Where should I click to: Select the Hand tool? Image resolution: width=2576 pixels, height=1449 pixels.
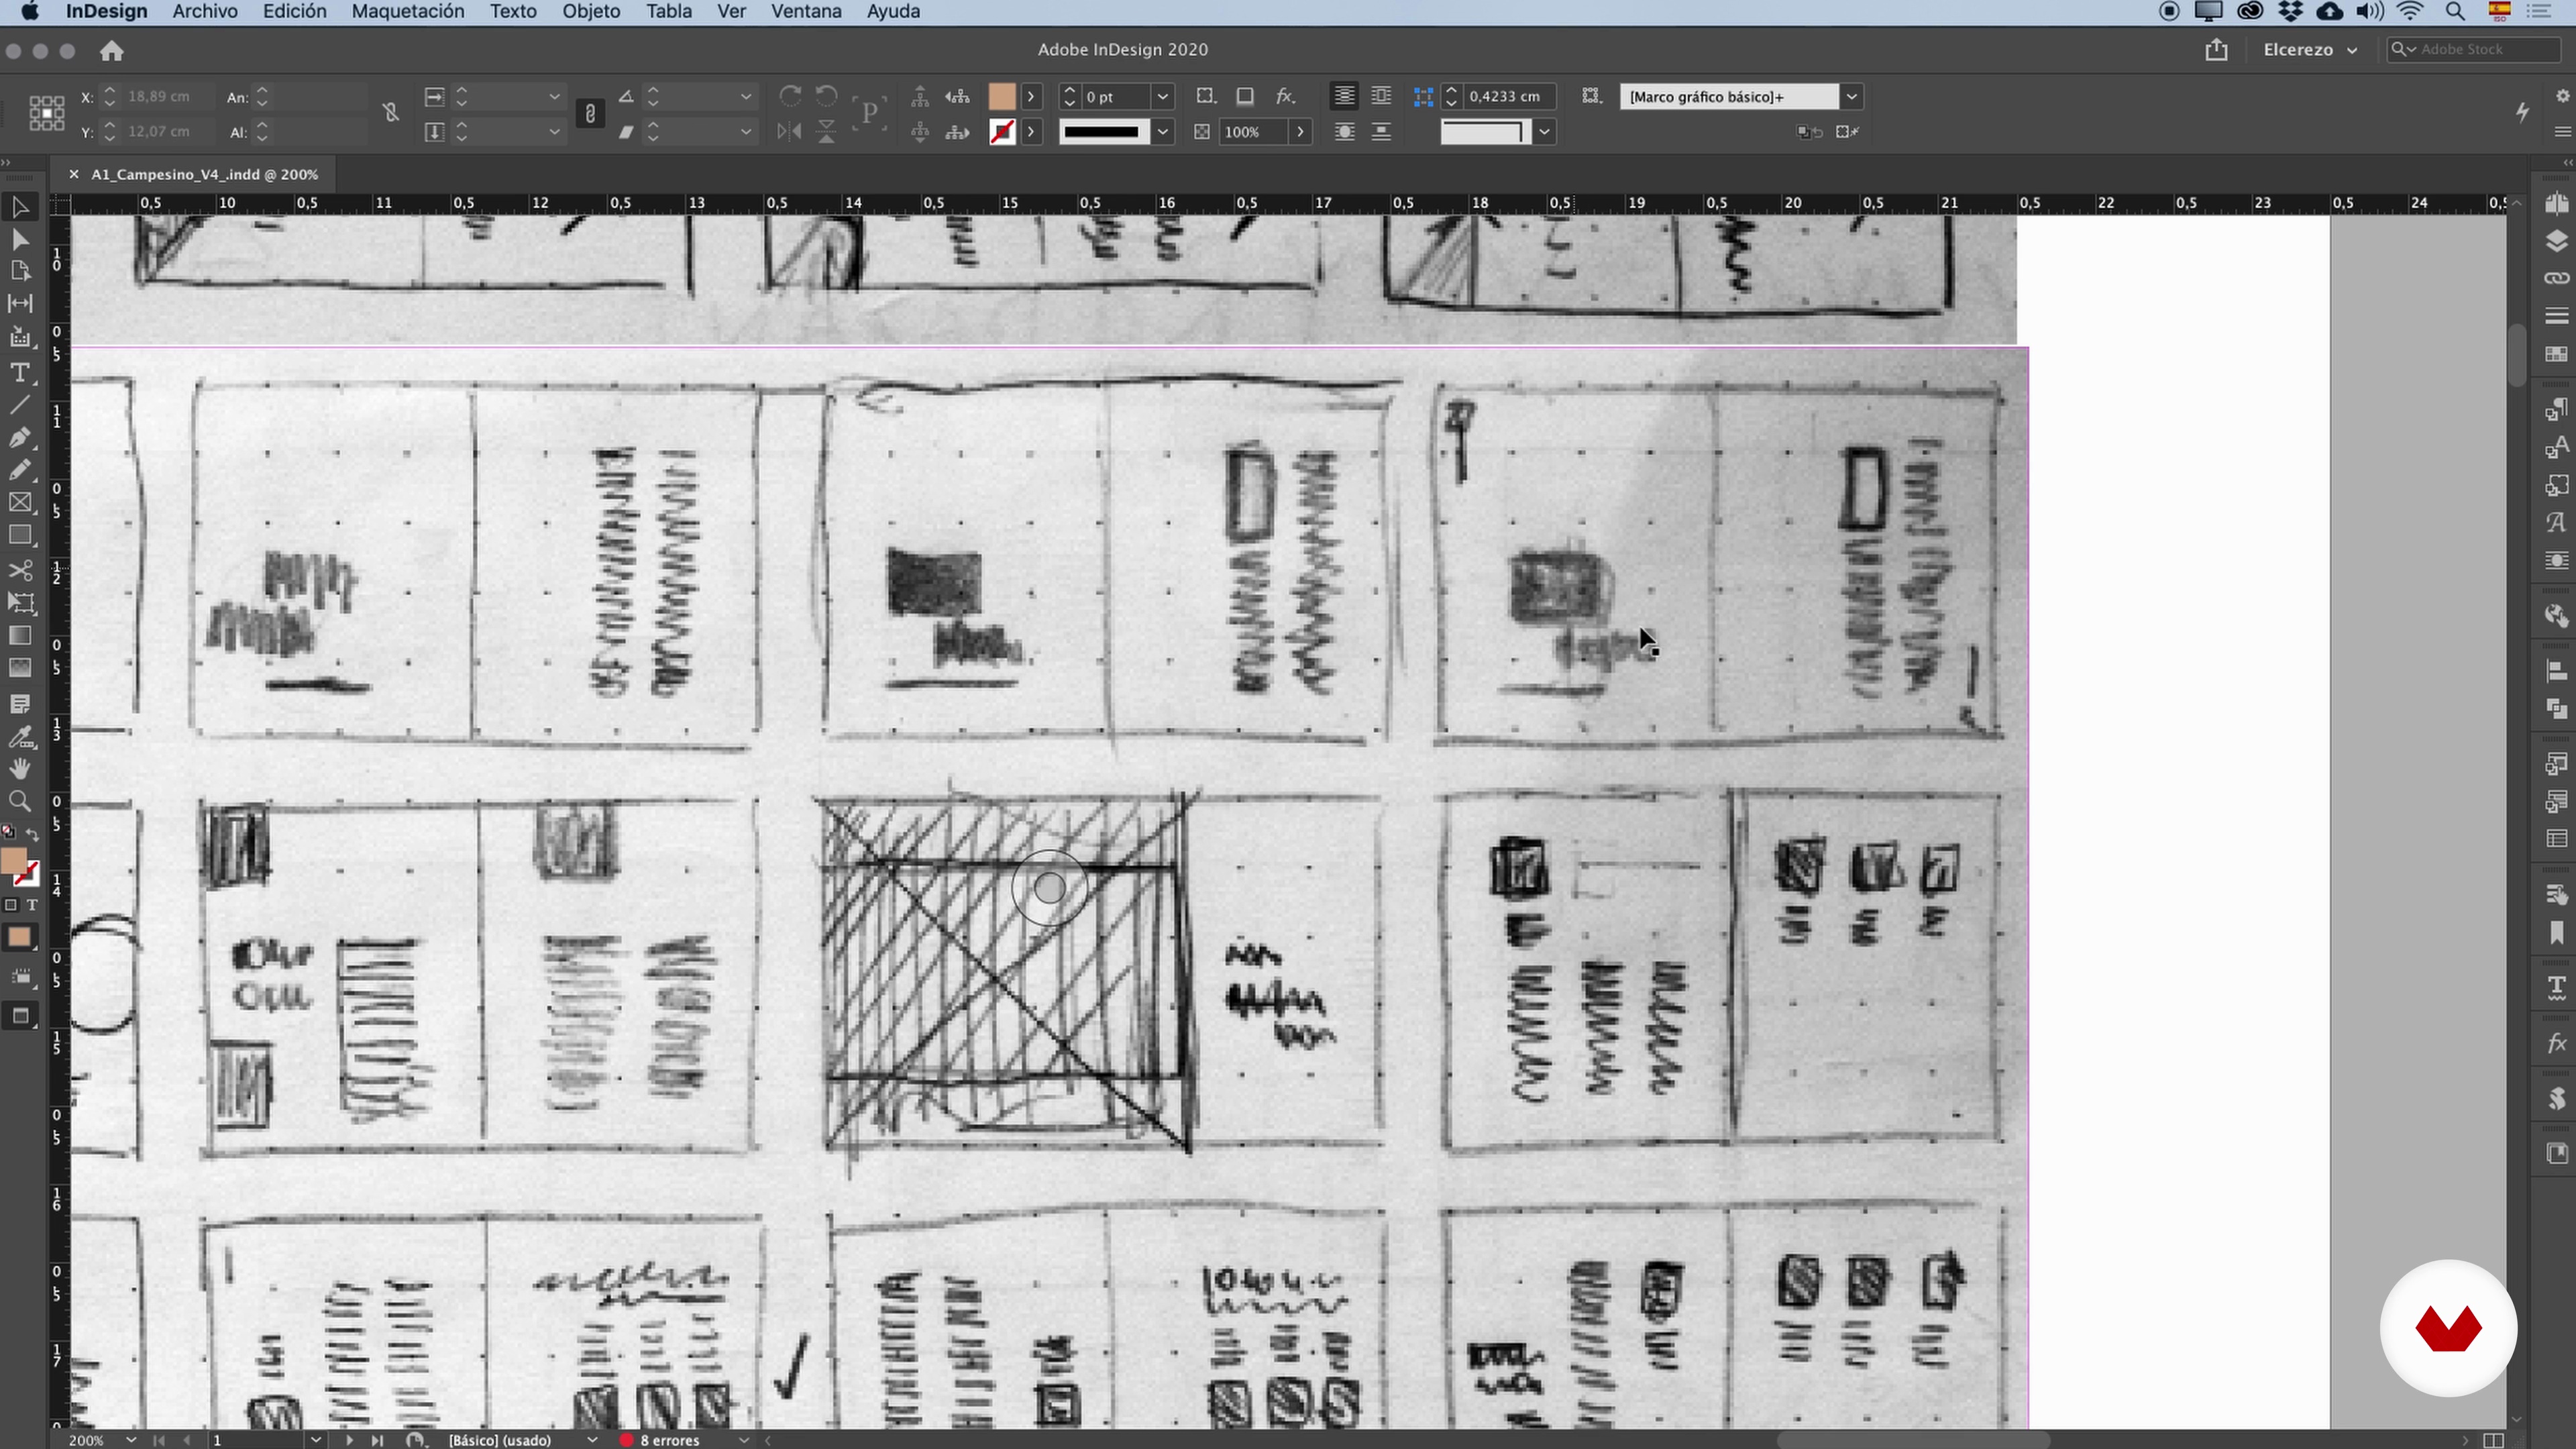(x=20, y=768)
